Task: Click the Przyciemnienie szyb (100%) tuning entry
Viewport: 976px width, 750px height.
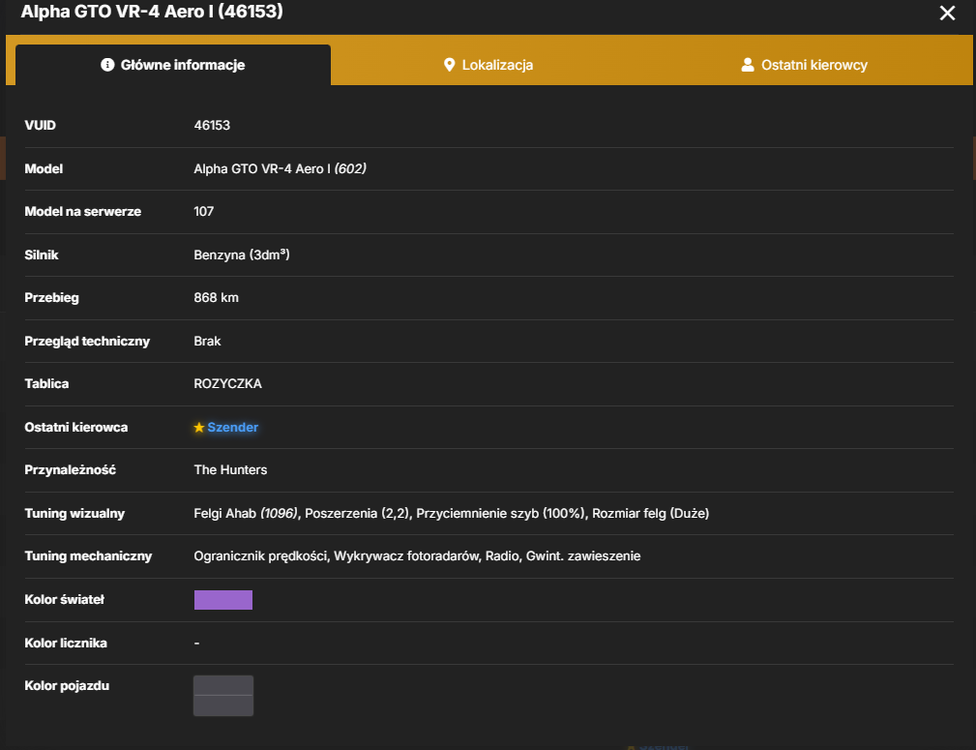Action: pyautogui.click(x=501, y=513)
